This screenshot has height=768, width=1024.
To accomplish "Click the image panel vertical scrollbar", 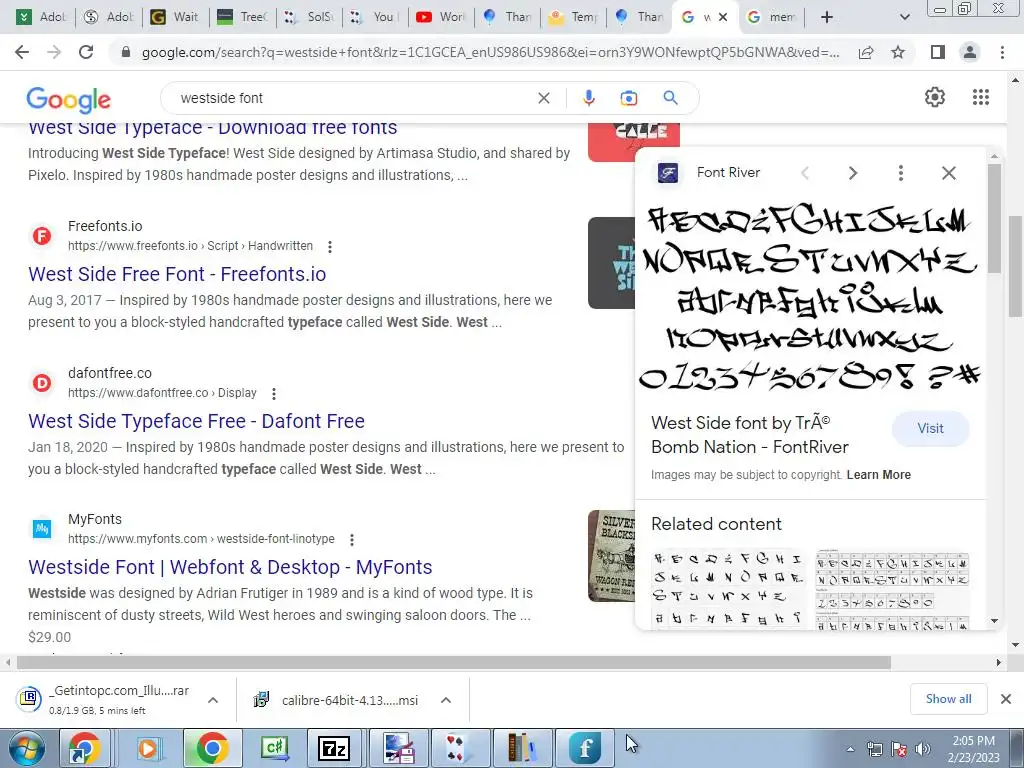I will 994,219.
